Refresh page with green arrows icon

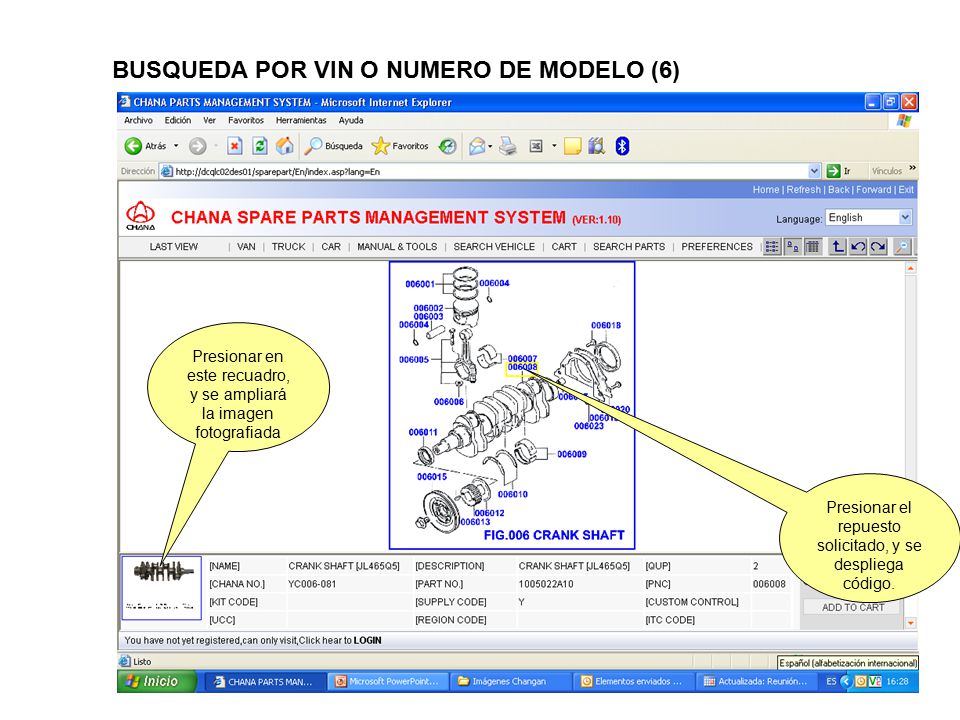click(260, 146)
